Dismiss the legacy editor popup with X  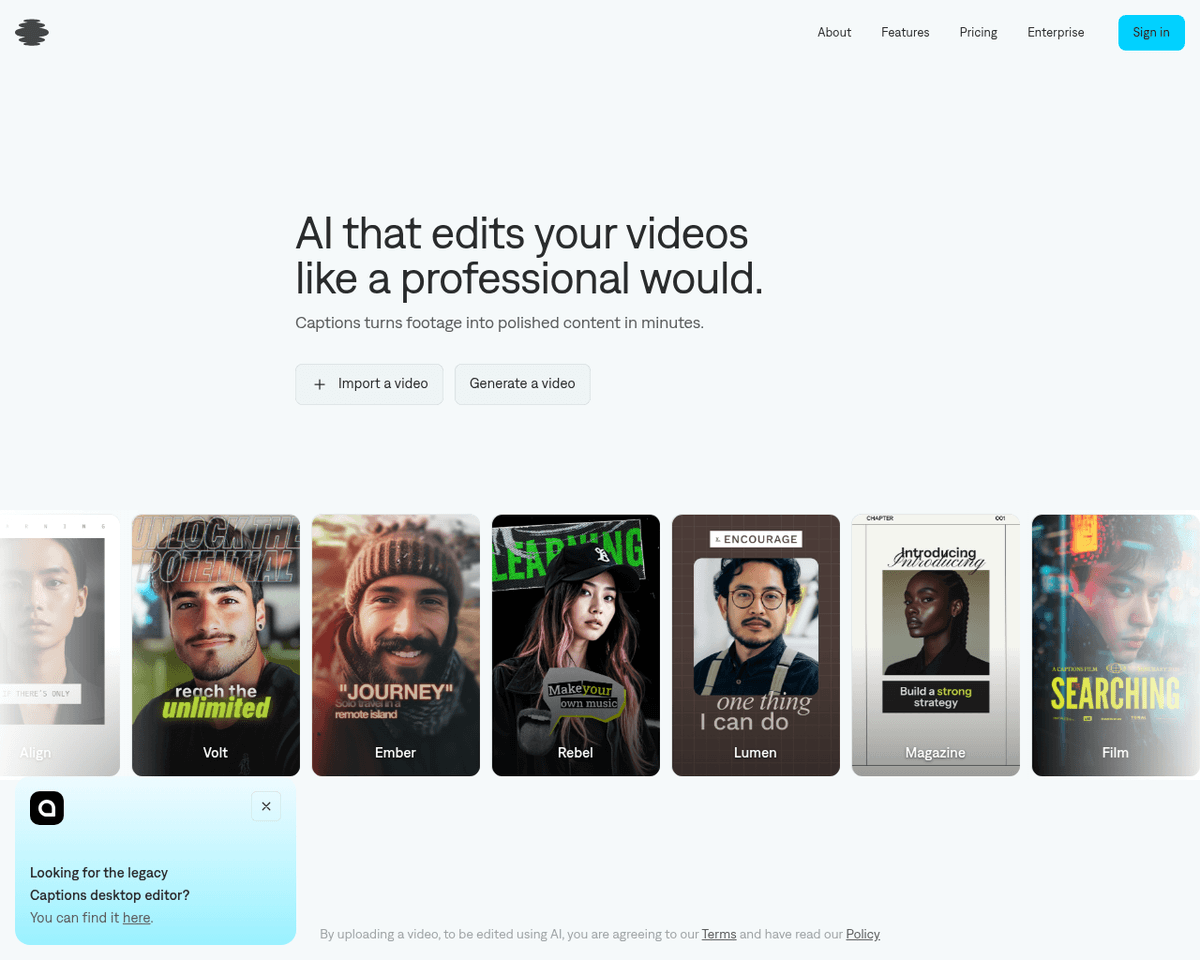(x=266, y=806)
